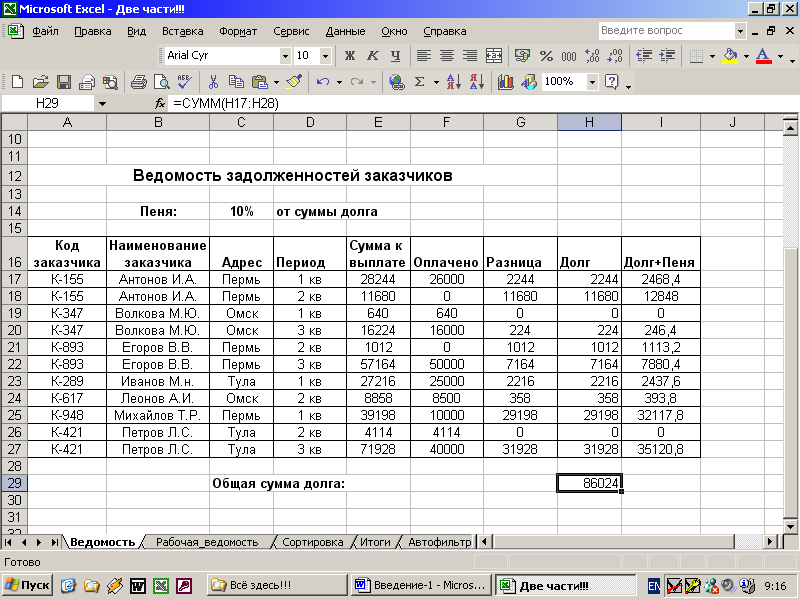Click the Пуск start button
This screenshot has width=800, height=600.
coord(28,585)
